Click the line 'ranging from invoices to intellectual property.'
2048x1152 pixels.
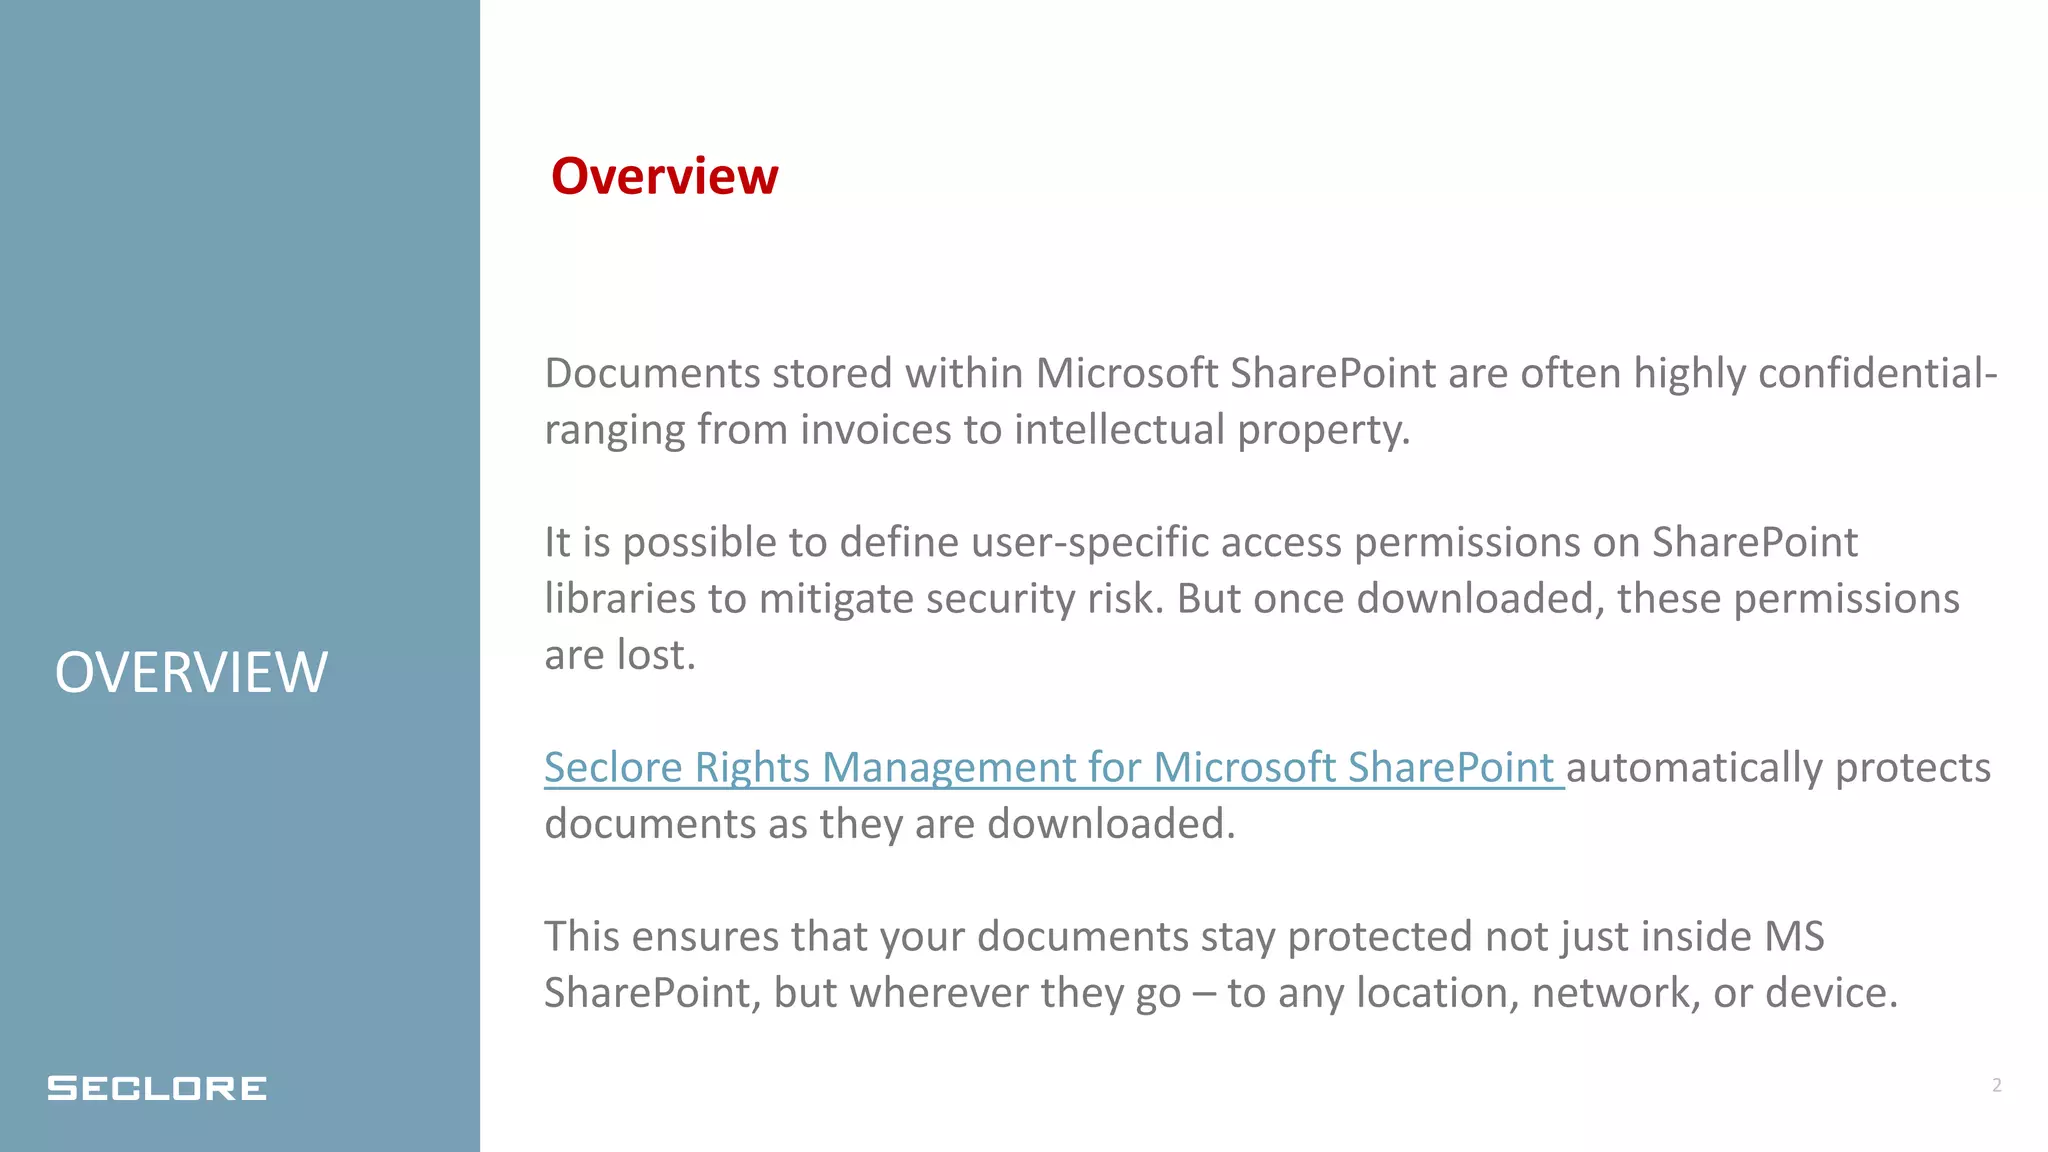click(x=977, y=430)
